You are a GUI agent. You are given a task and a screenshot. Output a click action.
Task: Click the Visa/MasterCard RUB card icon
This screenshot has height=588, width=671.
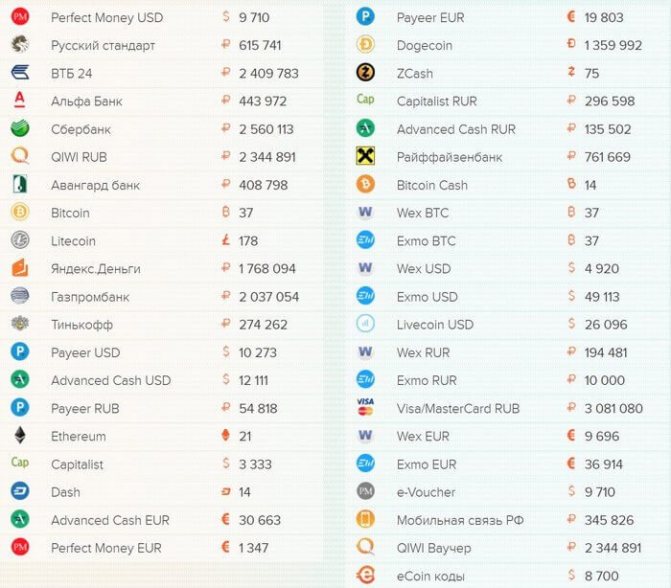(365, 408)
